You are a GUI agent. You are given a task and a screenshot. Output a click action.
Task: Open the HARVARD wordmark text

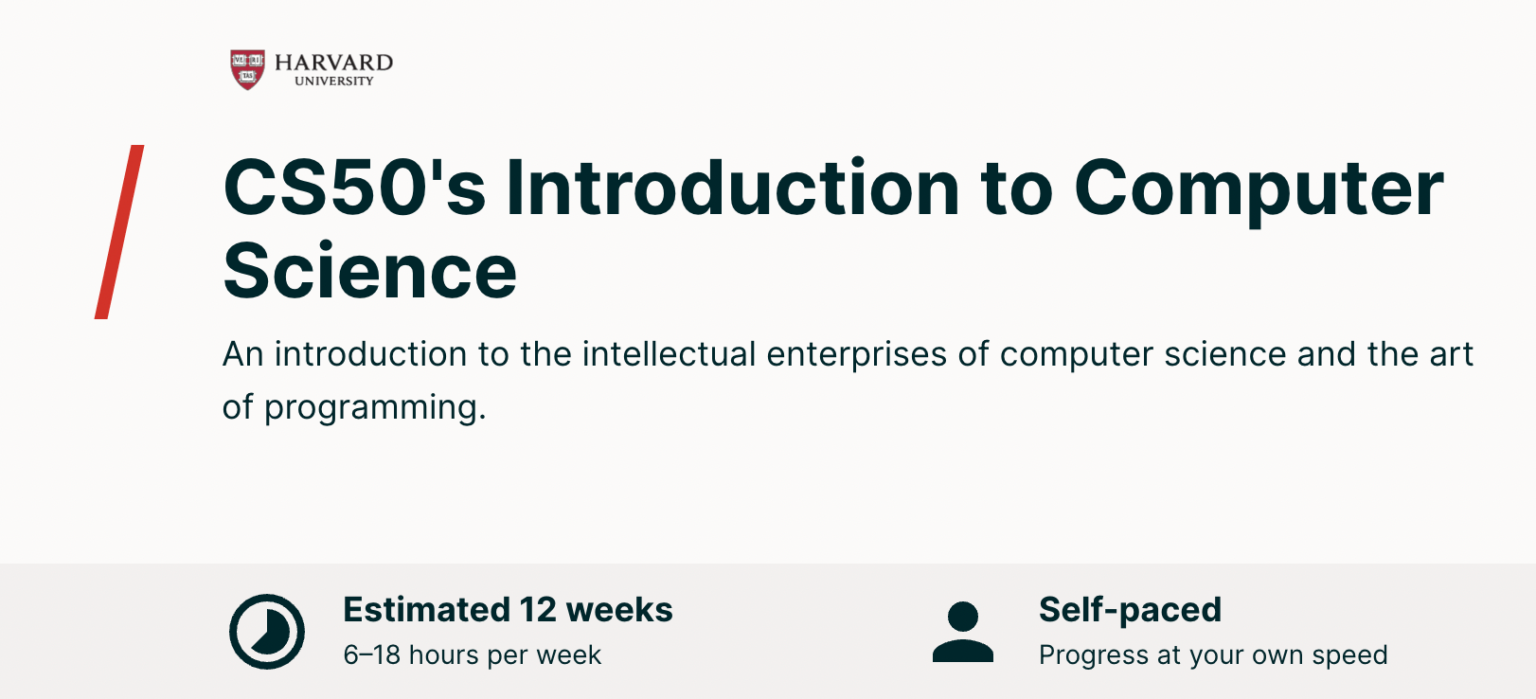pos(333,62)
